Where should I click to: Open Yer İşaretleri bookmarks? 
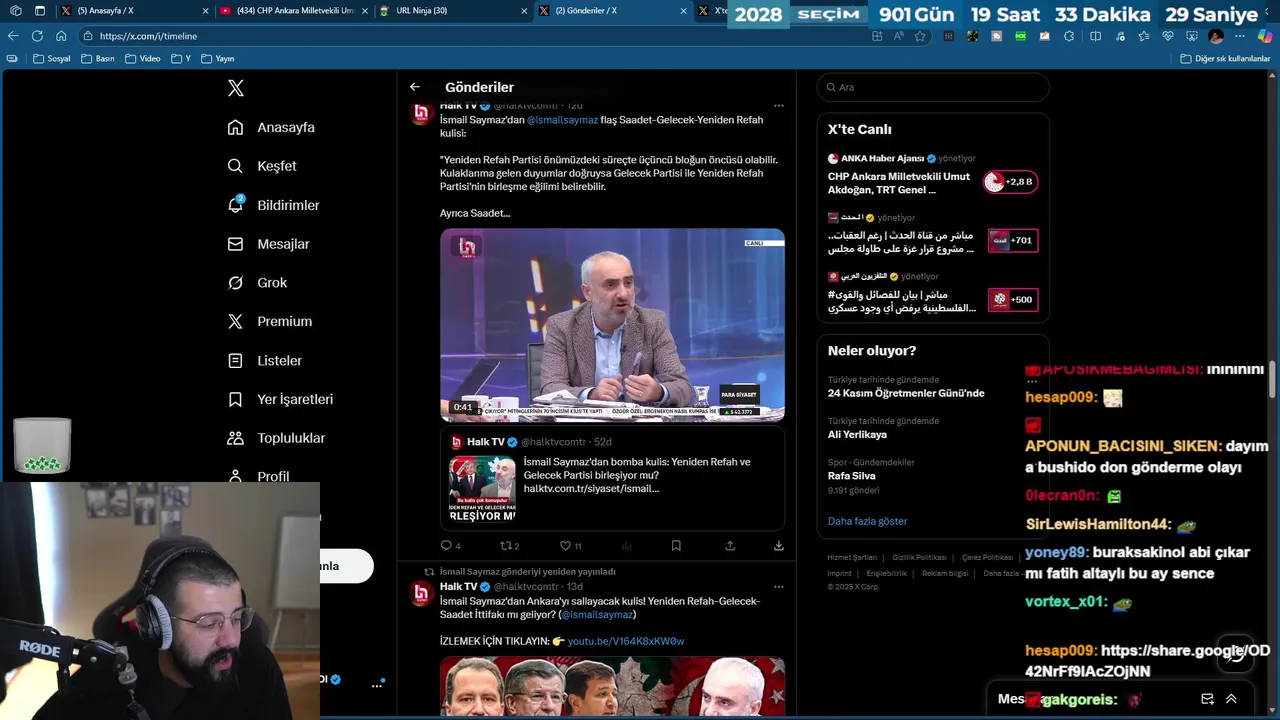pos(280,399)
